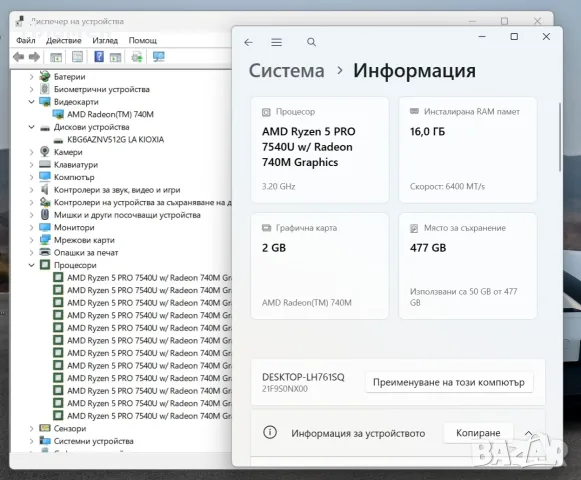Expand the Клавиатури node
The width and height of the screenshot is (581, 480).
[31, 165]
